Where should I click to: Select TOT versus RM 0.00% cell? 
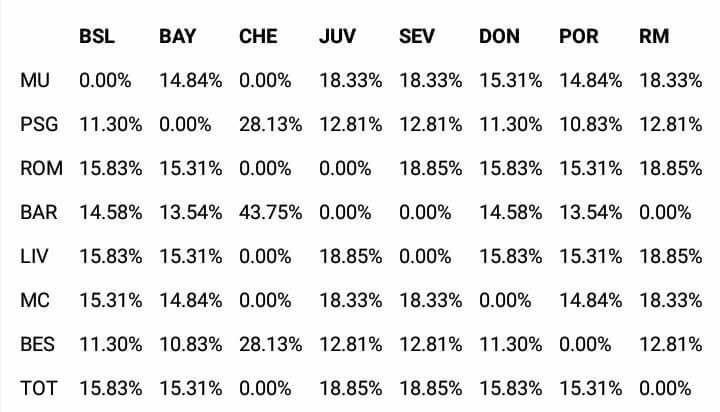(x=665, y=388)
